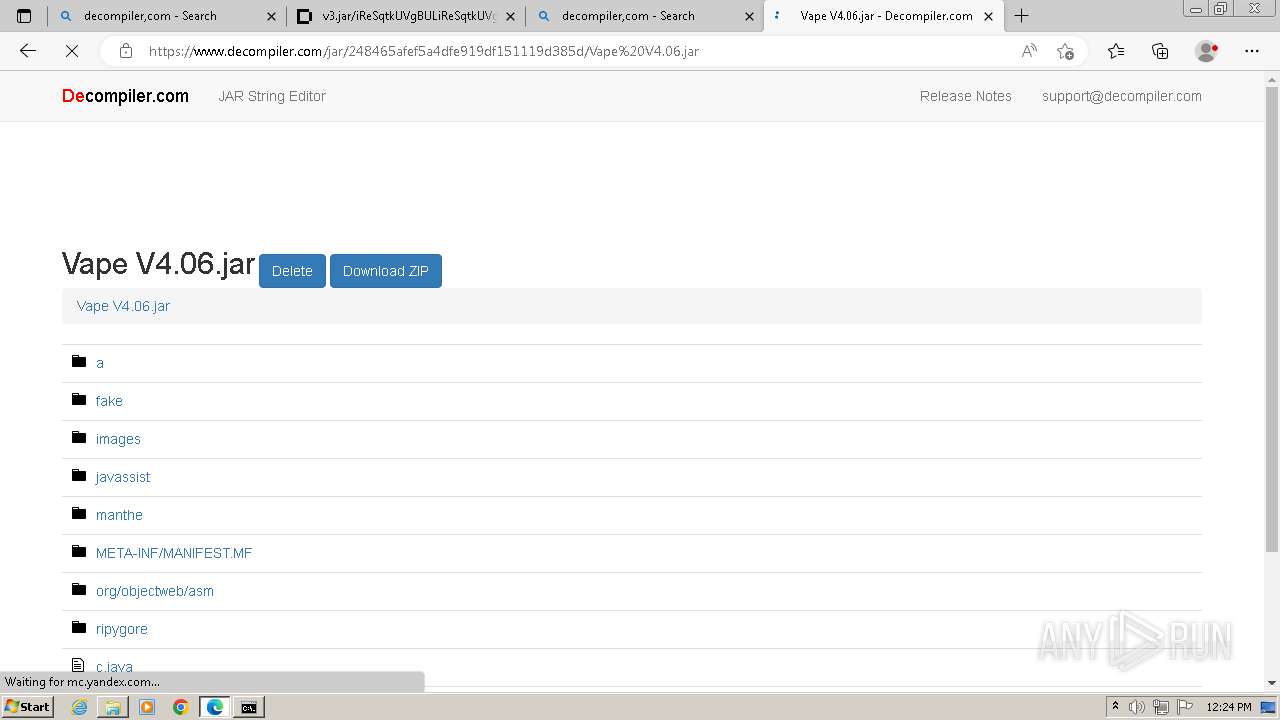Click the Delete button
1280x720 pixels.
click(292, 271)
